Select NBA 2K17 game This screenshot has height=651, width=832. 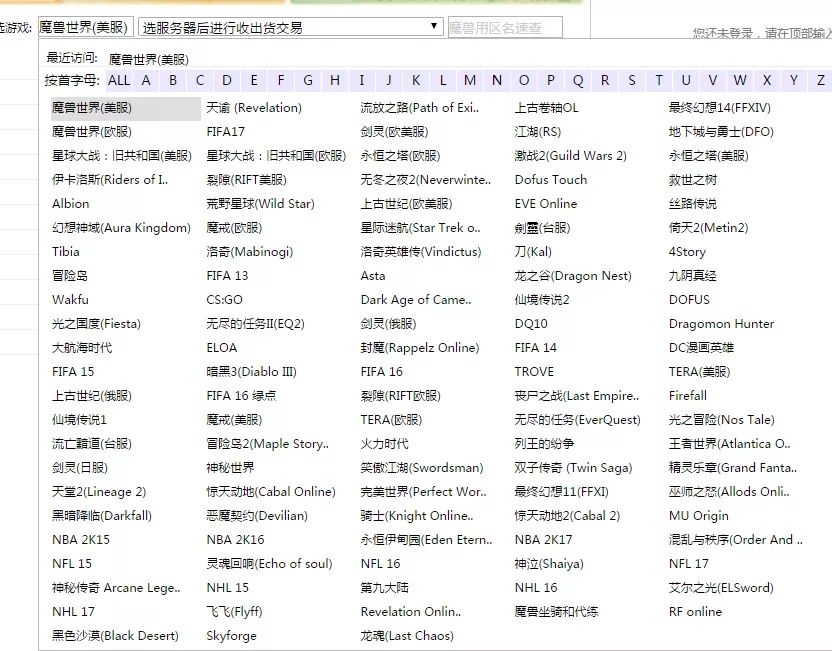click(543, 540)
